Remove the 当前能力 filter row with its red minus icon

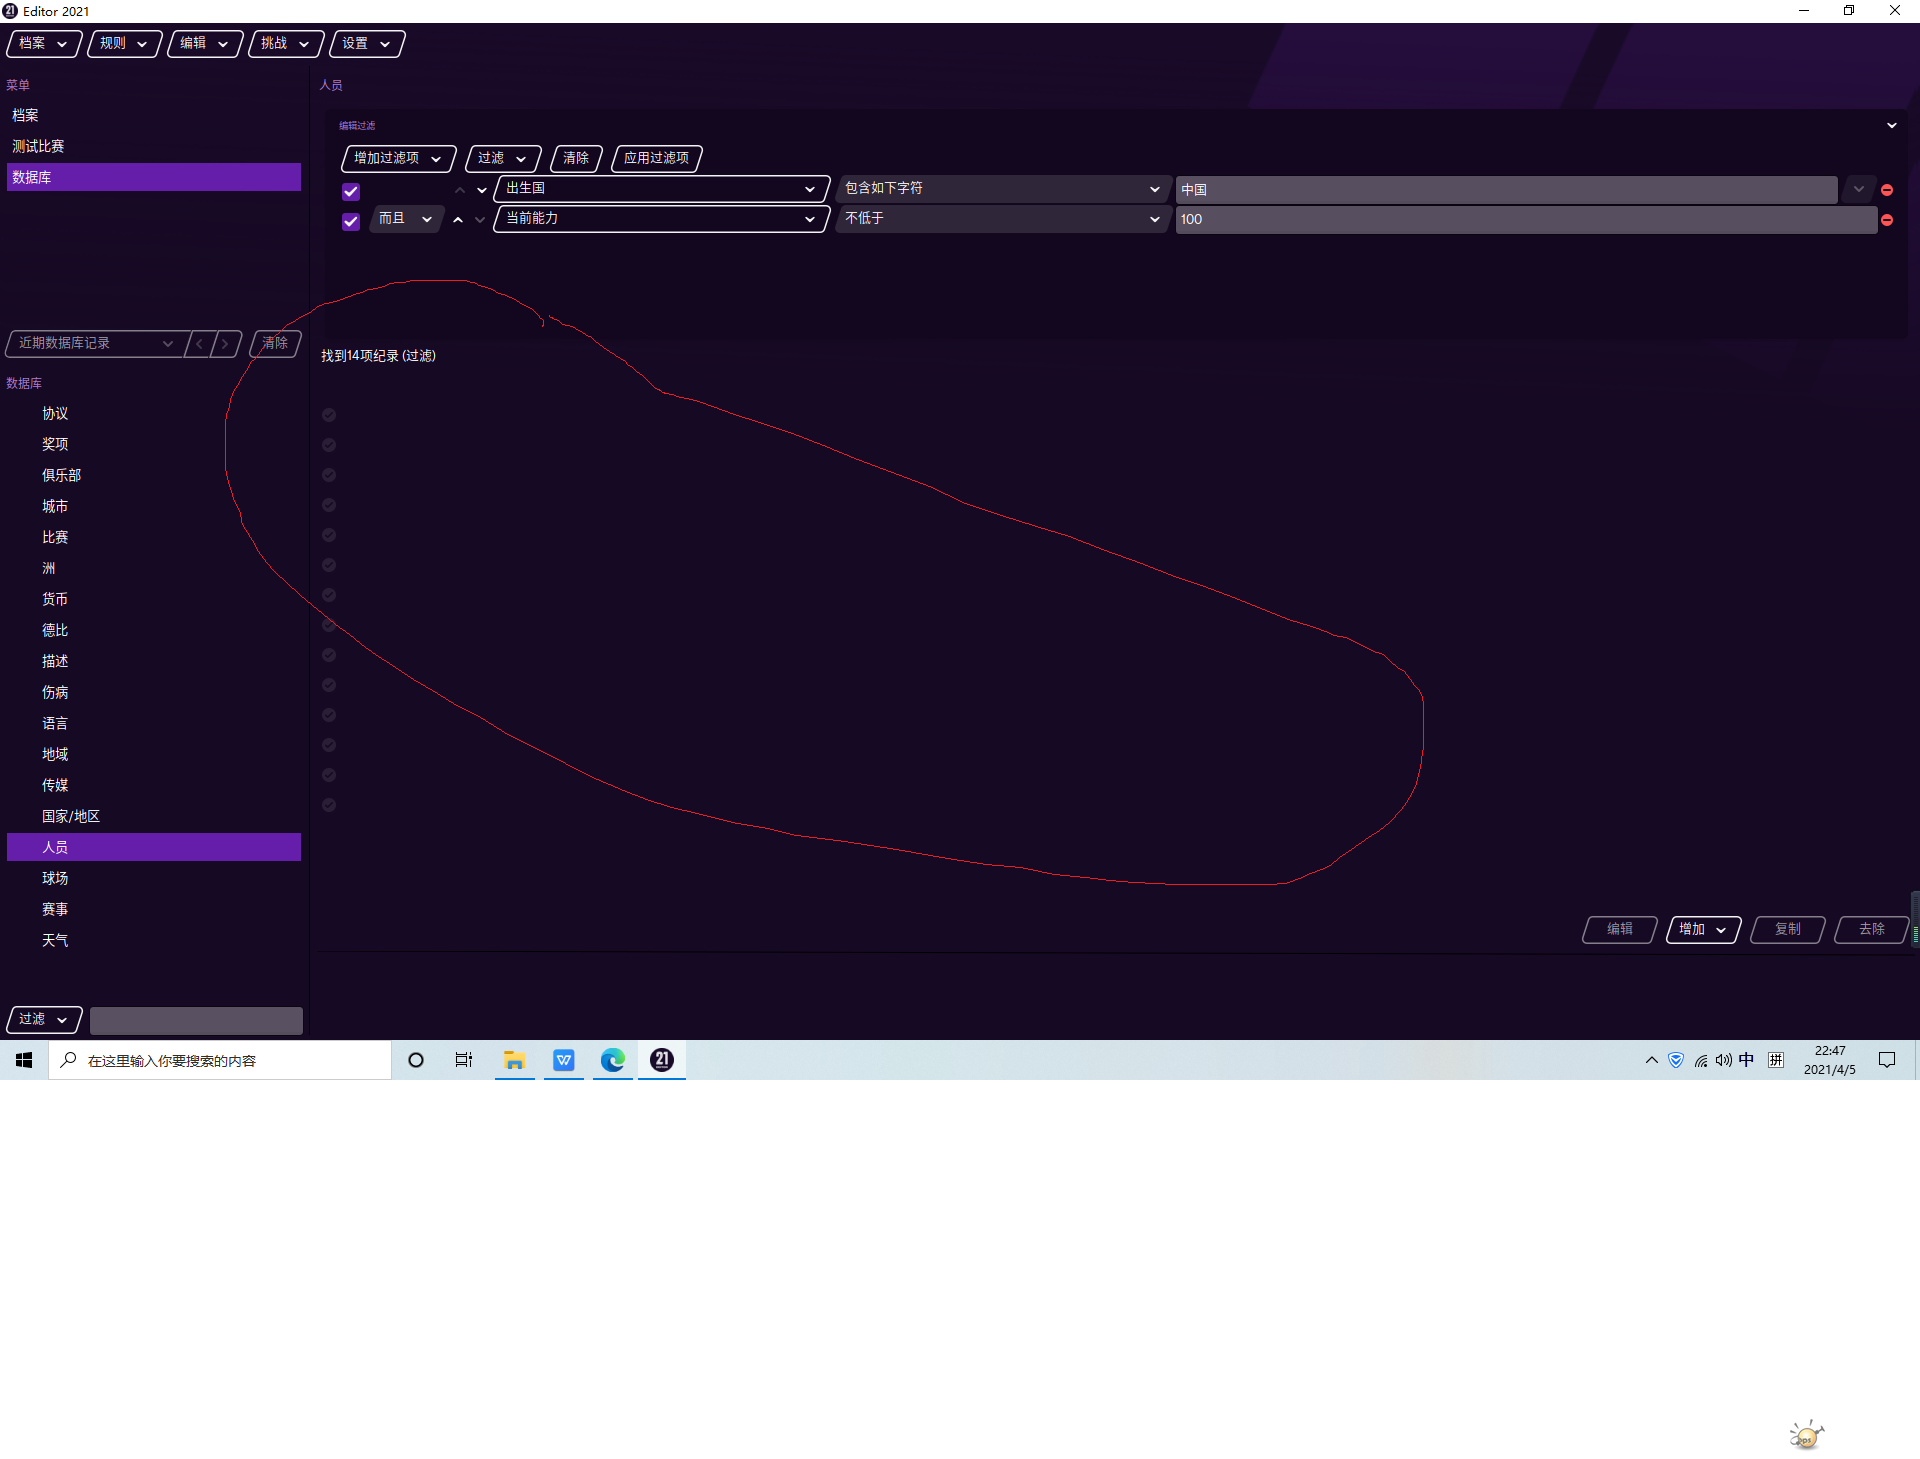[x=1887, y=220]
